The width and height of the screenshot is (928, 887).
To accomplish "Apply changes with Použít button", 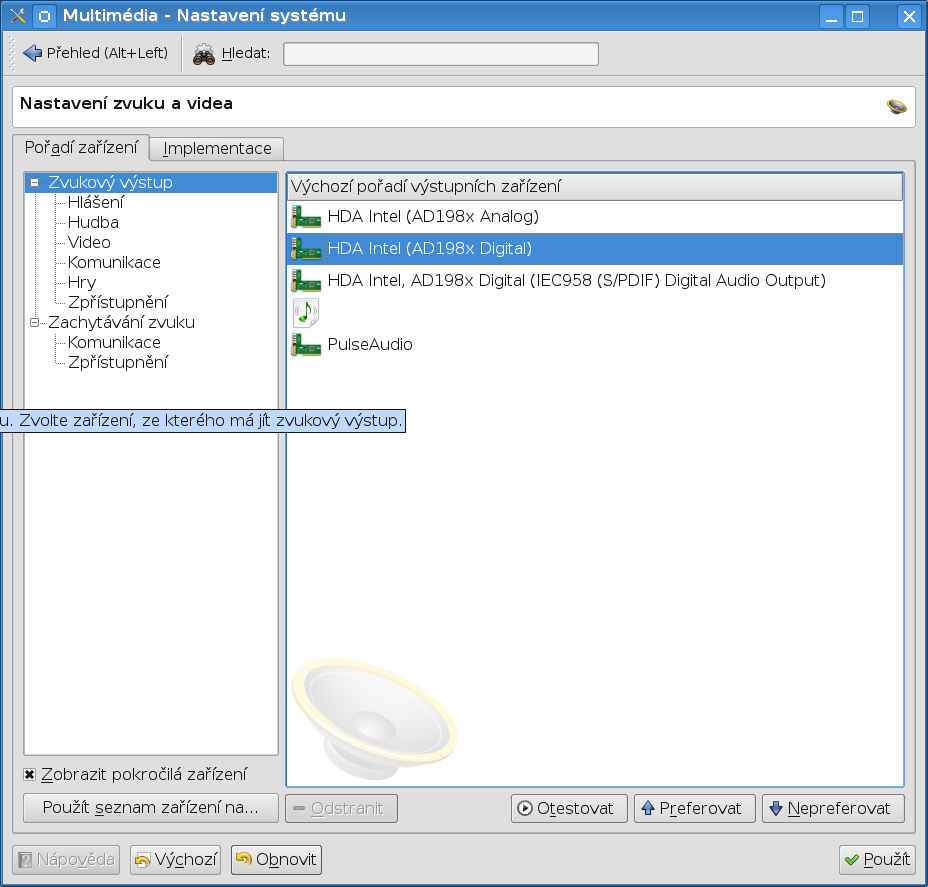I will (x=877, y=860).
